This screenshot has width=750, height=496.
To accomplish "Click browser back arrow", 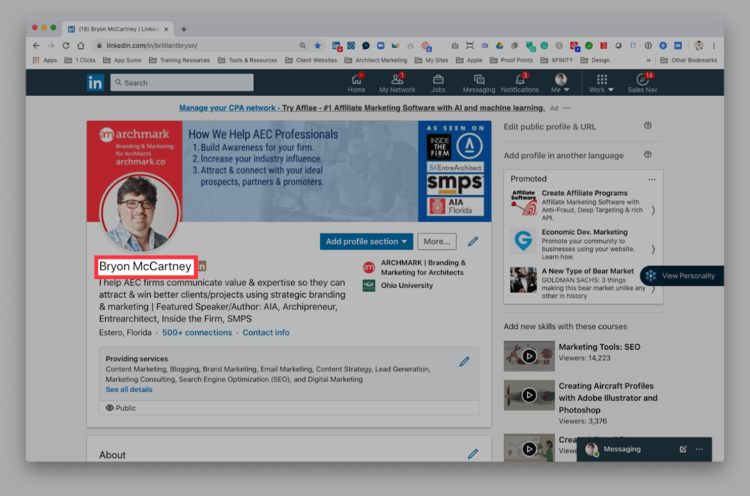I will coord(36,45).
